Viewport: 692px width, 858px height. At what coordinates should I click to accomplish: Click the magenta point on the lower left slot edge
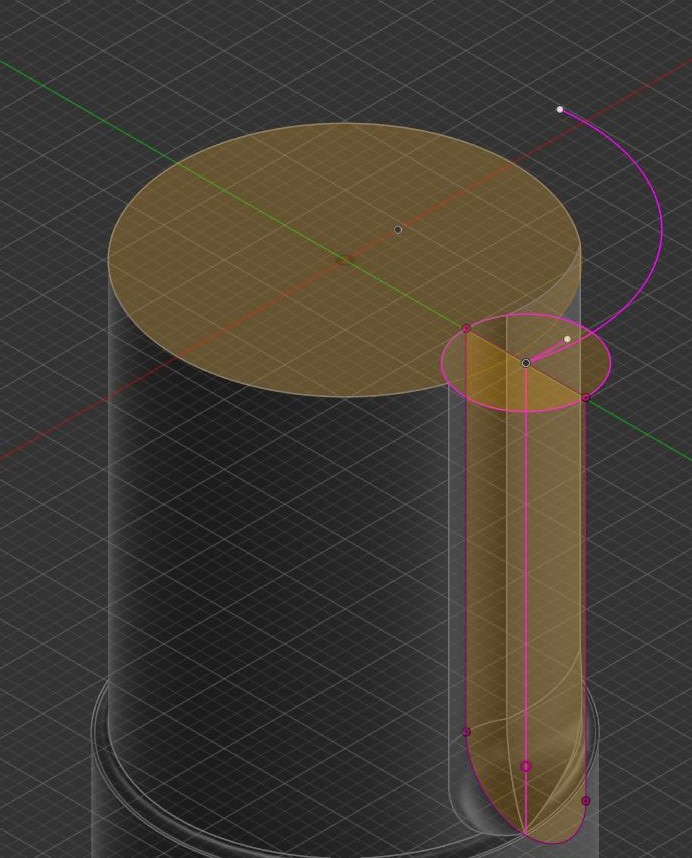(466, 732)
